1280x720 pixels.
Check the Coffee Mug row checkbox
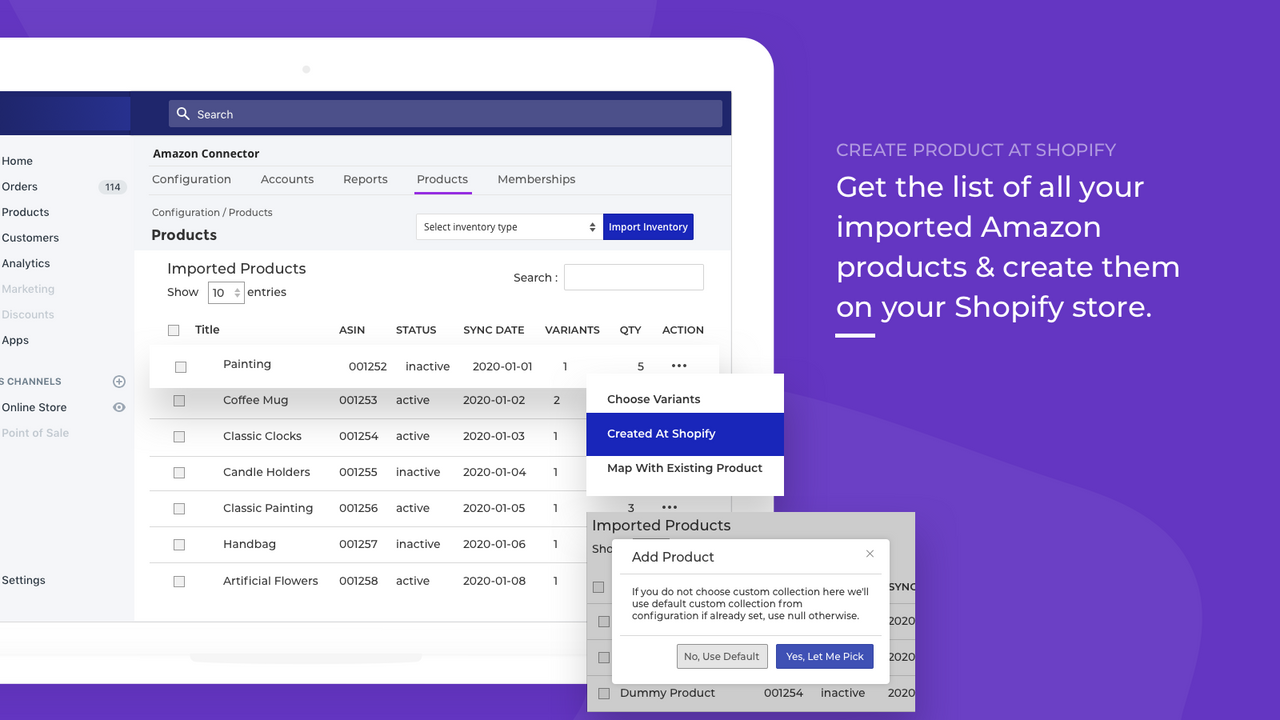[179, 401]
